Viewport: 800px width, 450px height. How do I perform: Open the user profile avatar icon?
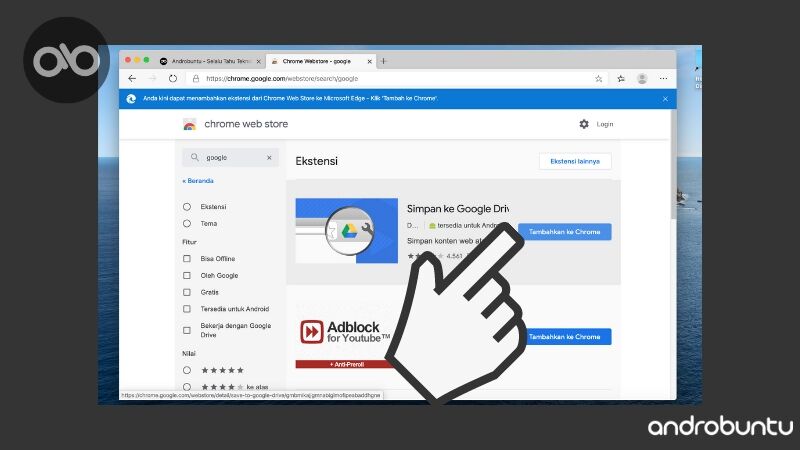[642, 79]
